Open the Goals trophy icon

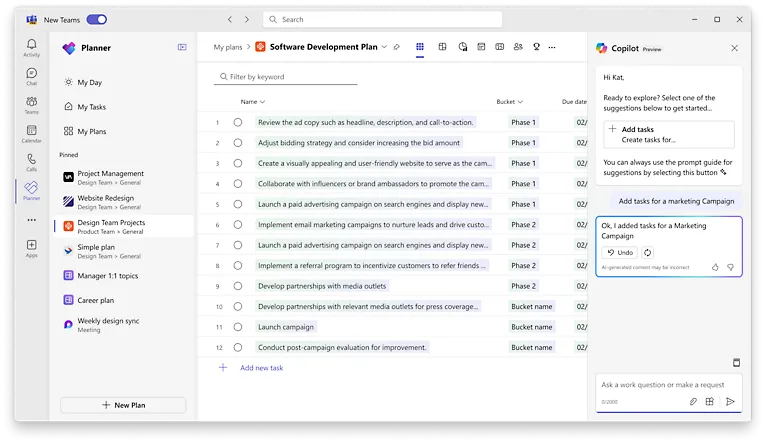(x=536, y=47)
